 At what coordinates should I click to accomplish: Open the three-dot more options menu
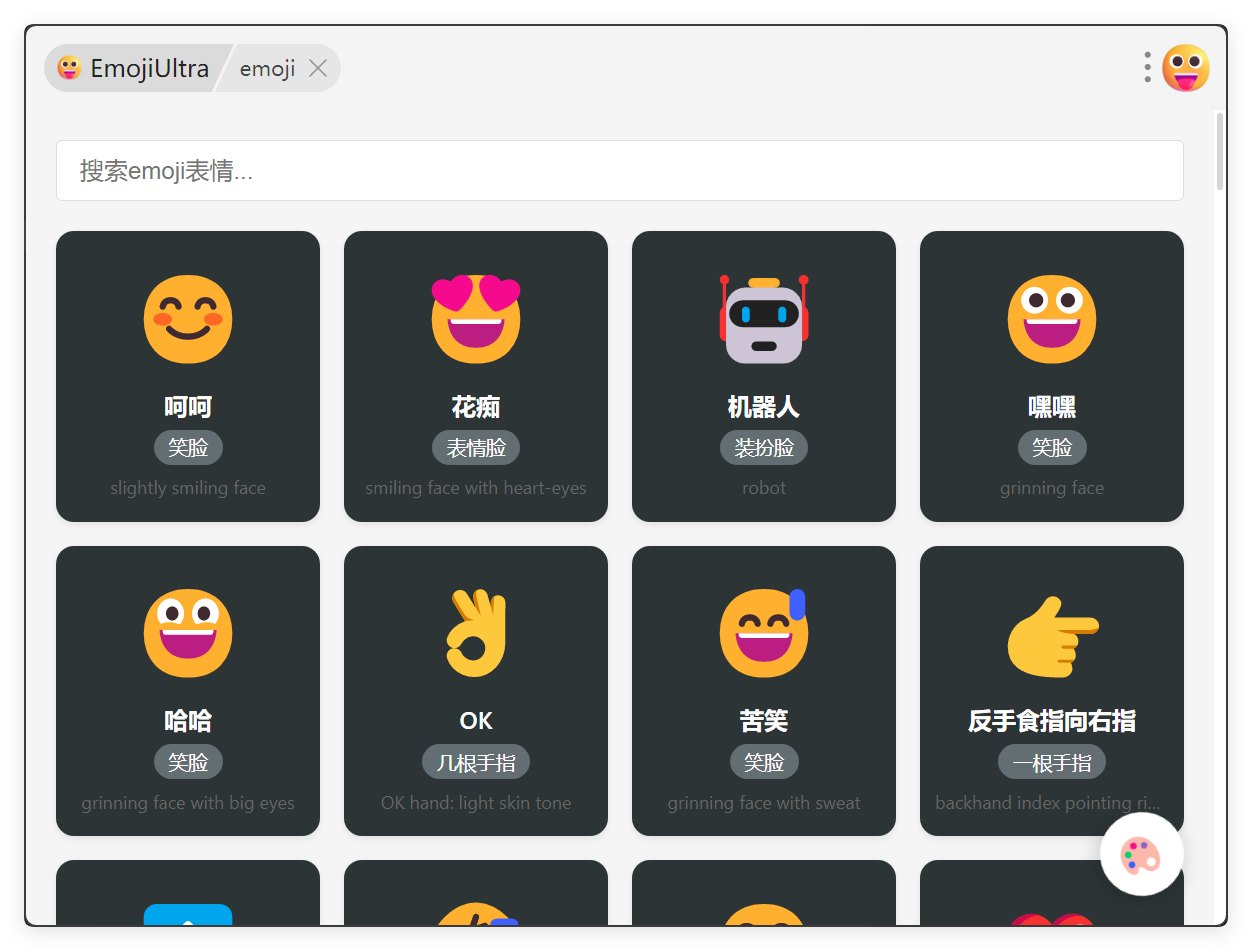[x=1148, y=68]
